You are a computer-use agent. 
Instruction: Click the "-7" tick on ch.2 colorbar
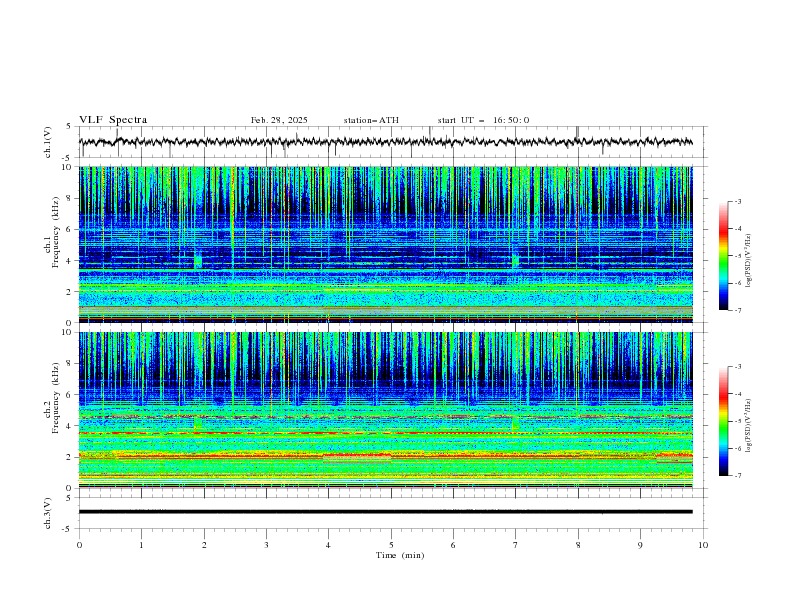pyautogui.click(x=737, y=475)
